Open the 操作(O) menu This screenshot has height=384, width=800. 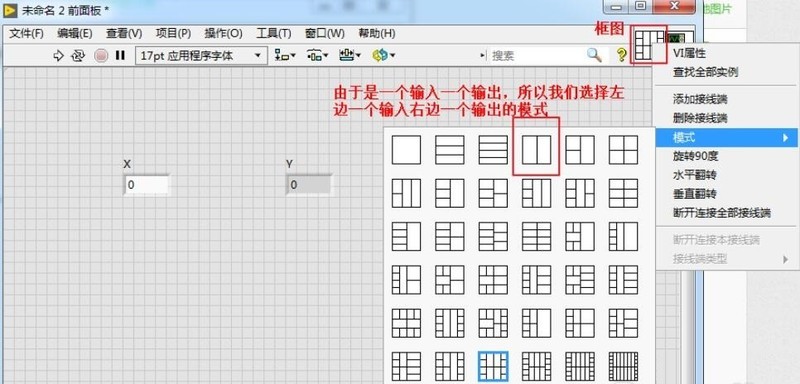click(x=223, y=34)
